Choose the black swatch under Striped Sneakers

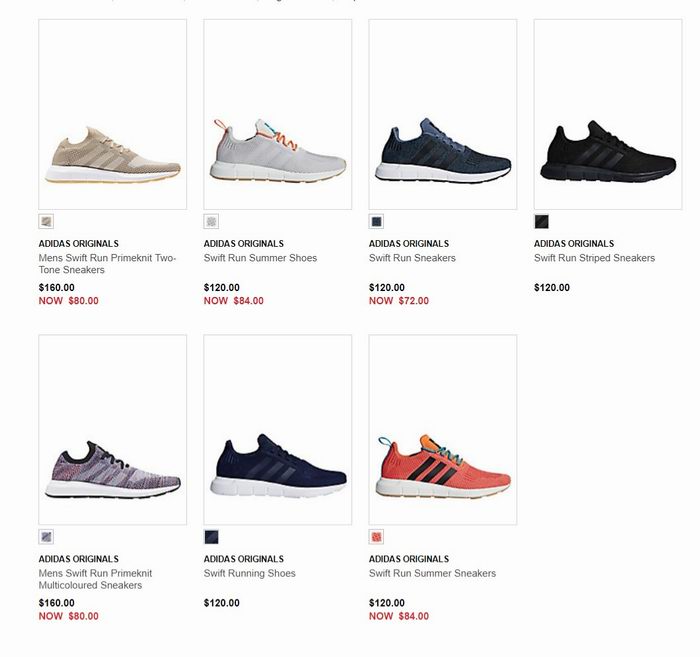point(542,221)
